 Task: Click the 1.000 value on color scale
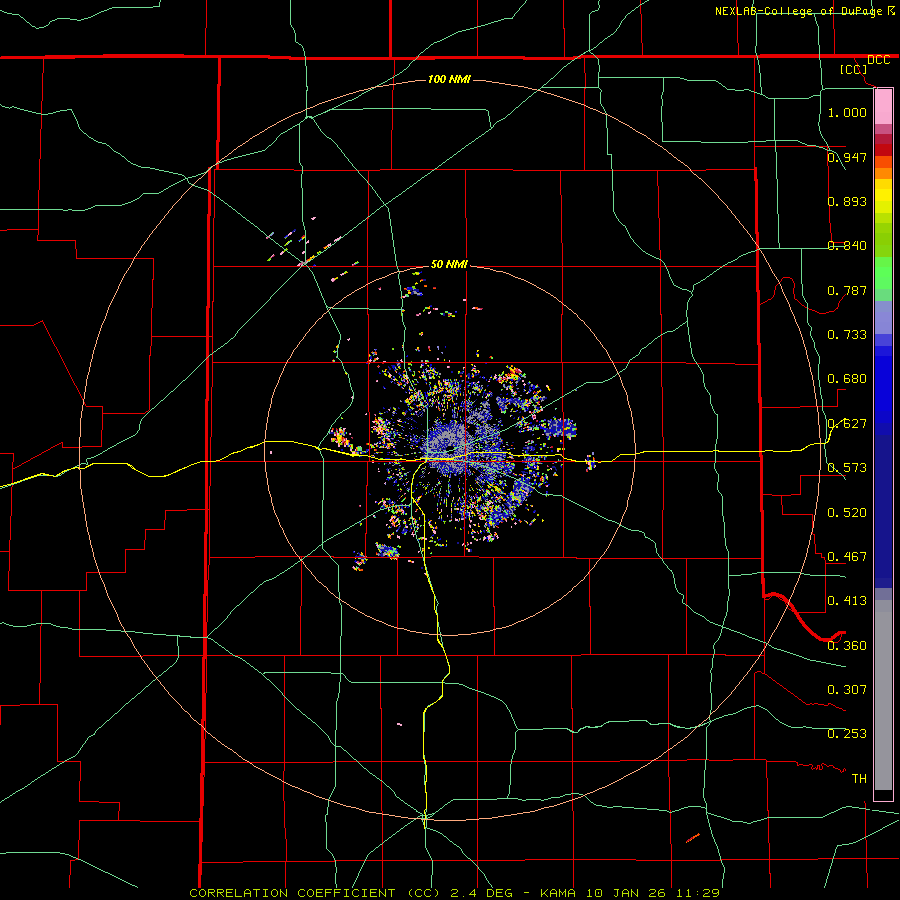847,112
